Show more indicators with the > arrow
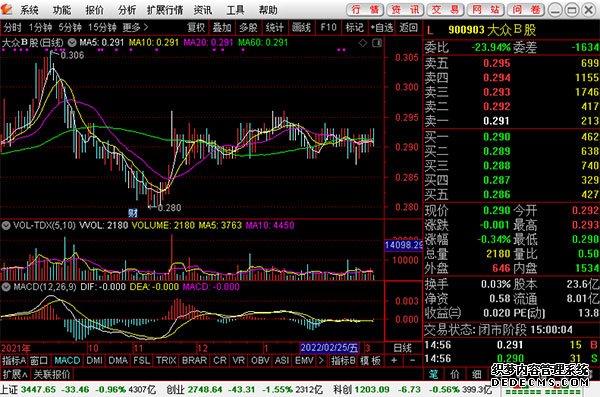This screenshot has height=397, width=600. (x=321, y=360)
